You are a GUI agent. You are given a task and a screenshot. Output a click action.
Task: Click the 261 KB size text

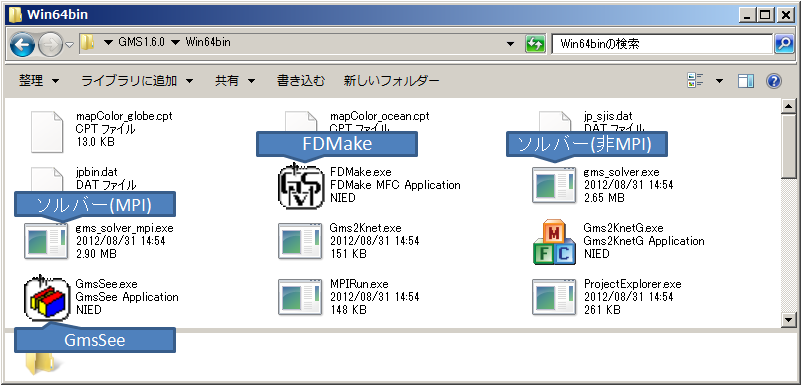(602, 309)
